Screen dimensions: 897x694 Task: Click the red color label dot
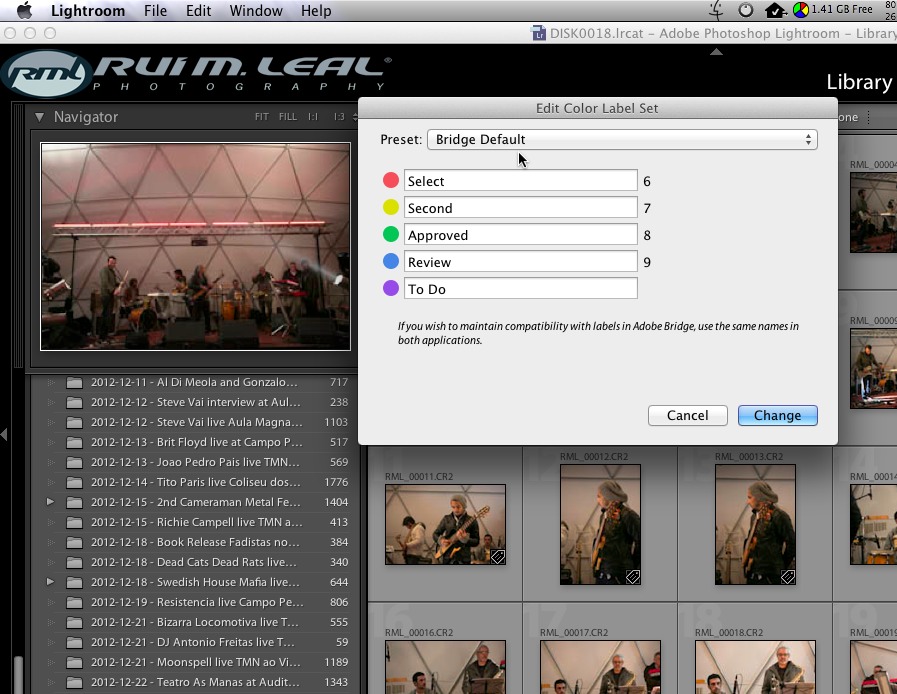tap(391, 180)
